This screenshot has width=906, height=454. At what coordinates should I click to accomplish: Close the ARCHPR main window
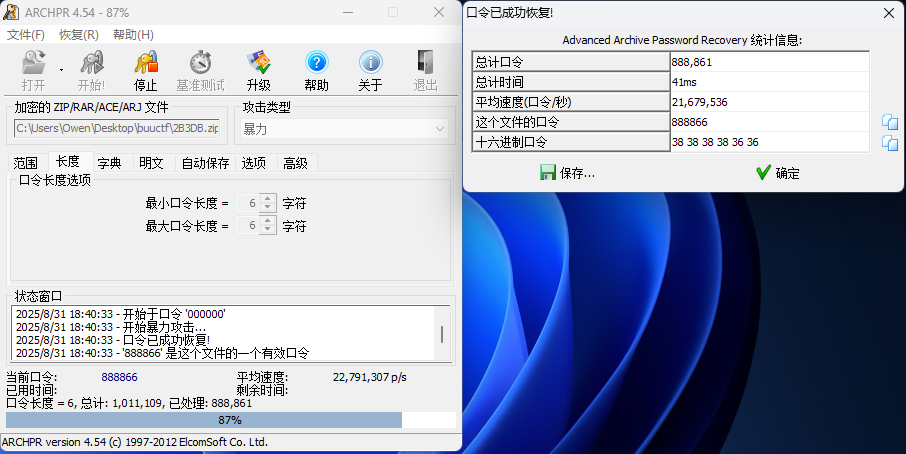tap(439, 12)
